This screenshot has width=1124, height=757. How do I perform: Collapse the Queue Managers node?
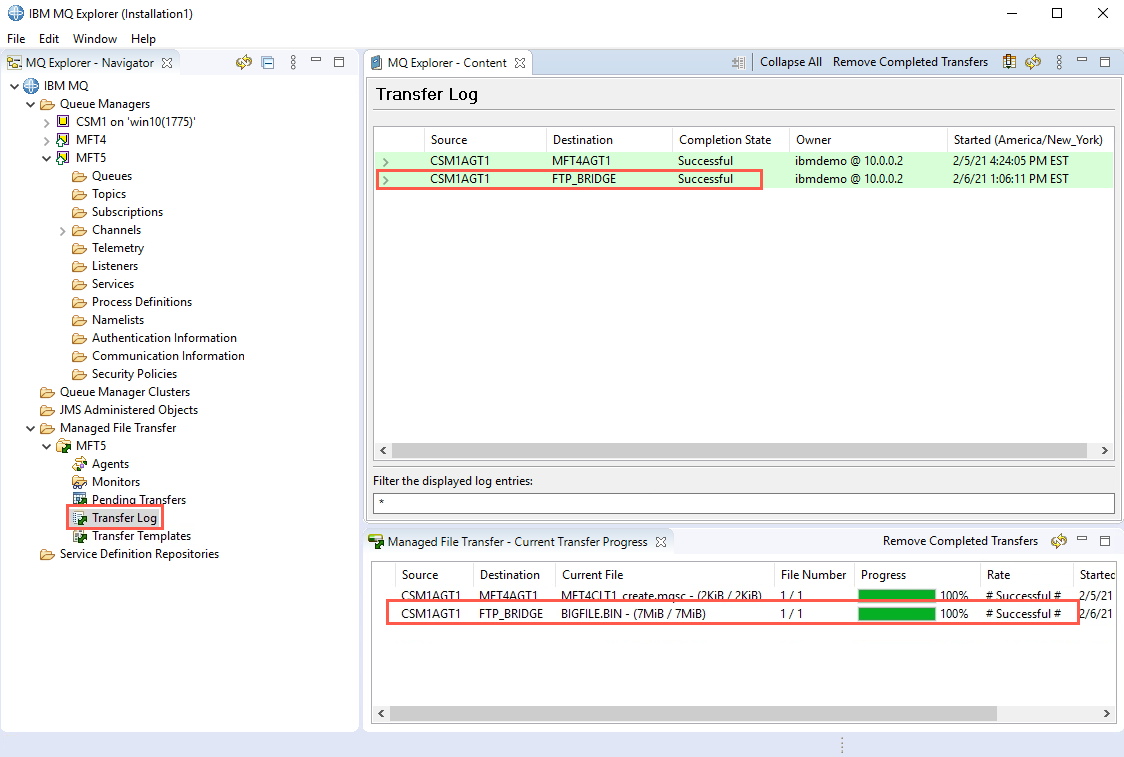coord(30,104)
